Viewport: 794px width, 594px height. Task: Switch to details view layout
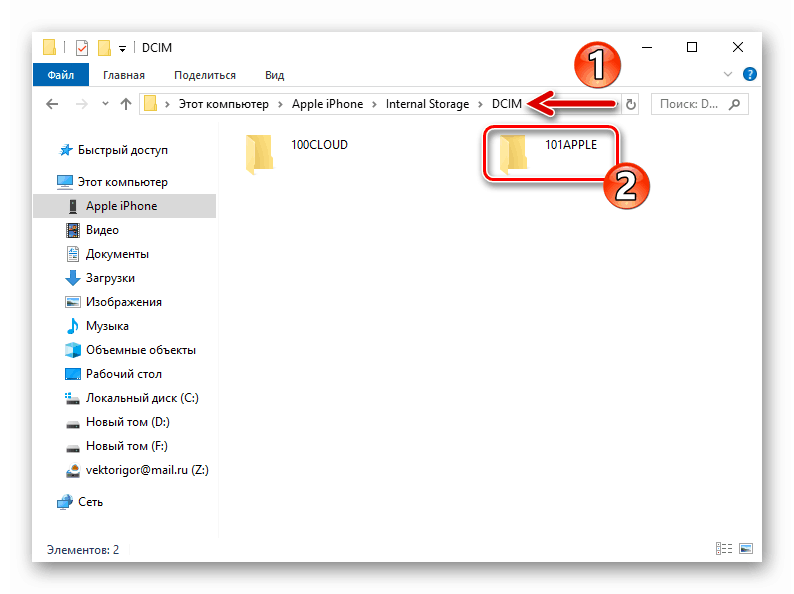724,548
